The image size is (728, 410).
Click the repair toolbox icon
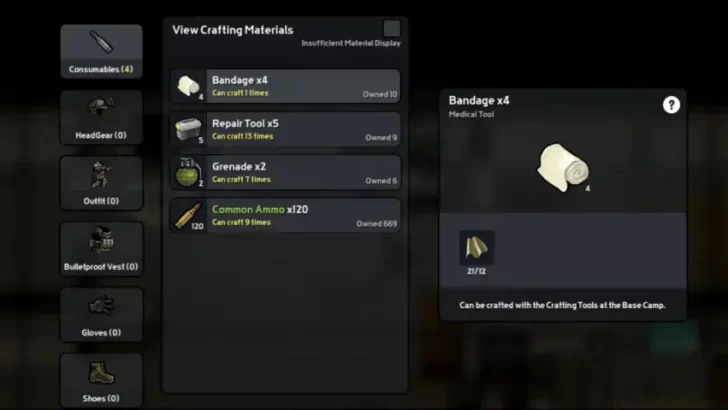[x=188, y=129]
